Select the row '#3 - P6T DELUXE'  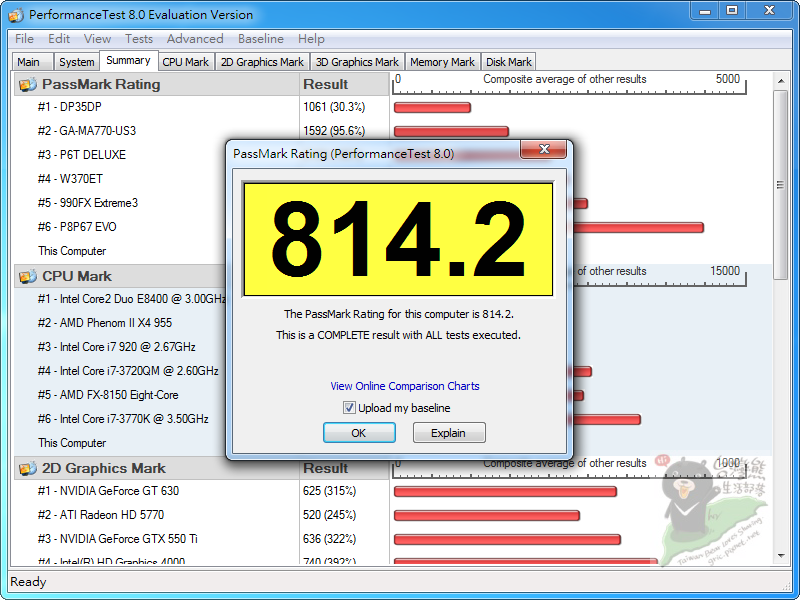pyautogui.click(x=82, y=155)
